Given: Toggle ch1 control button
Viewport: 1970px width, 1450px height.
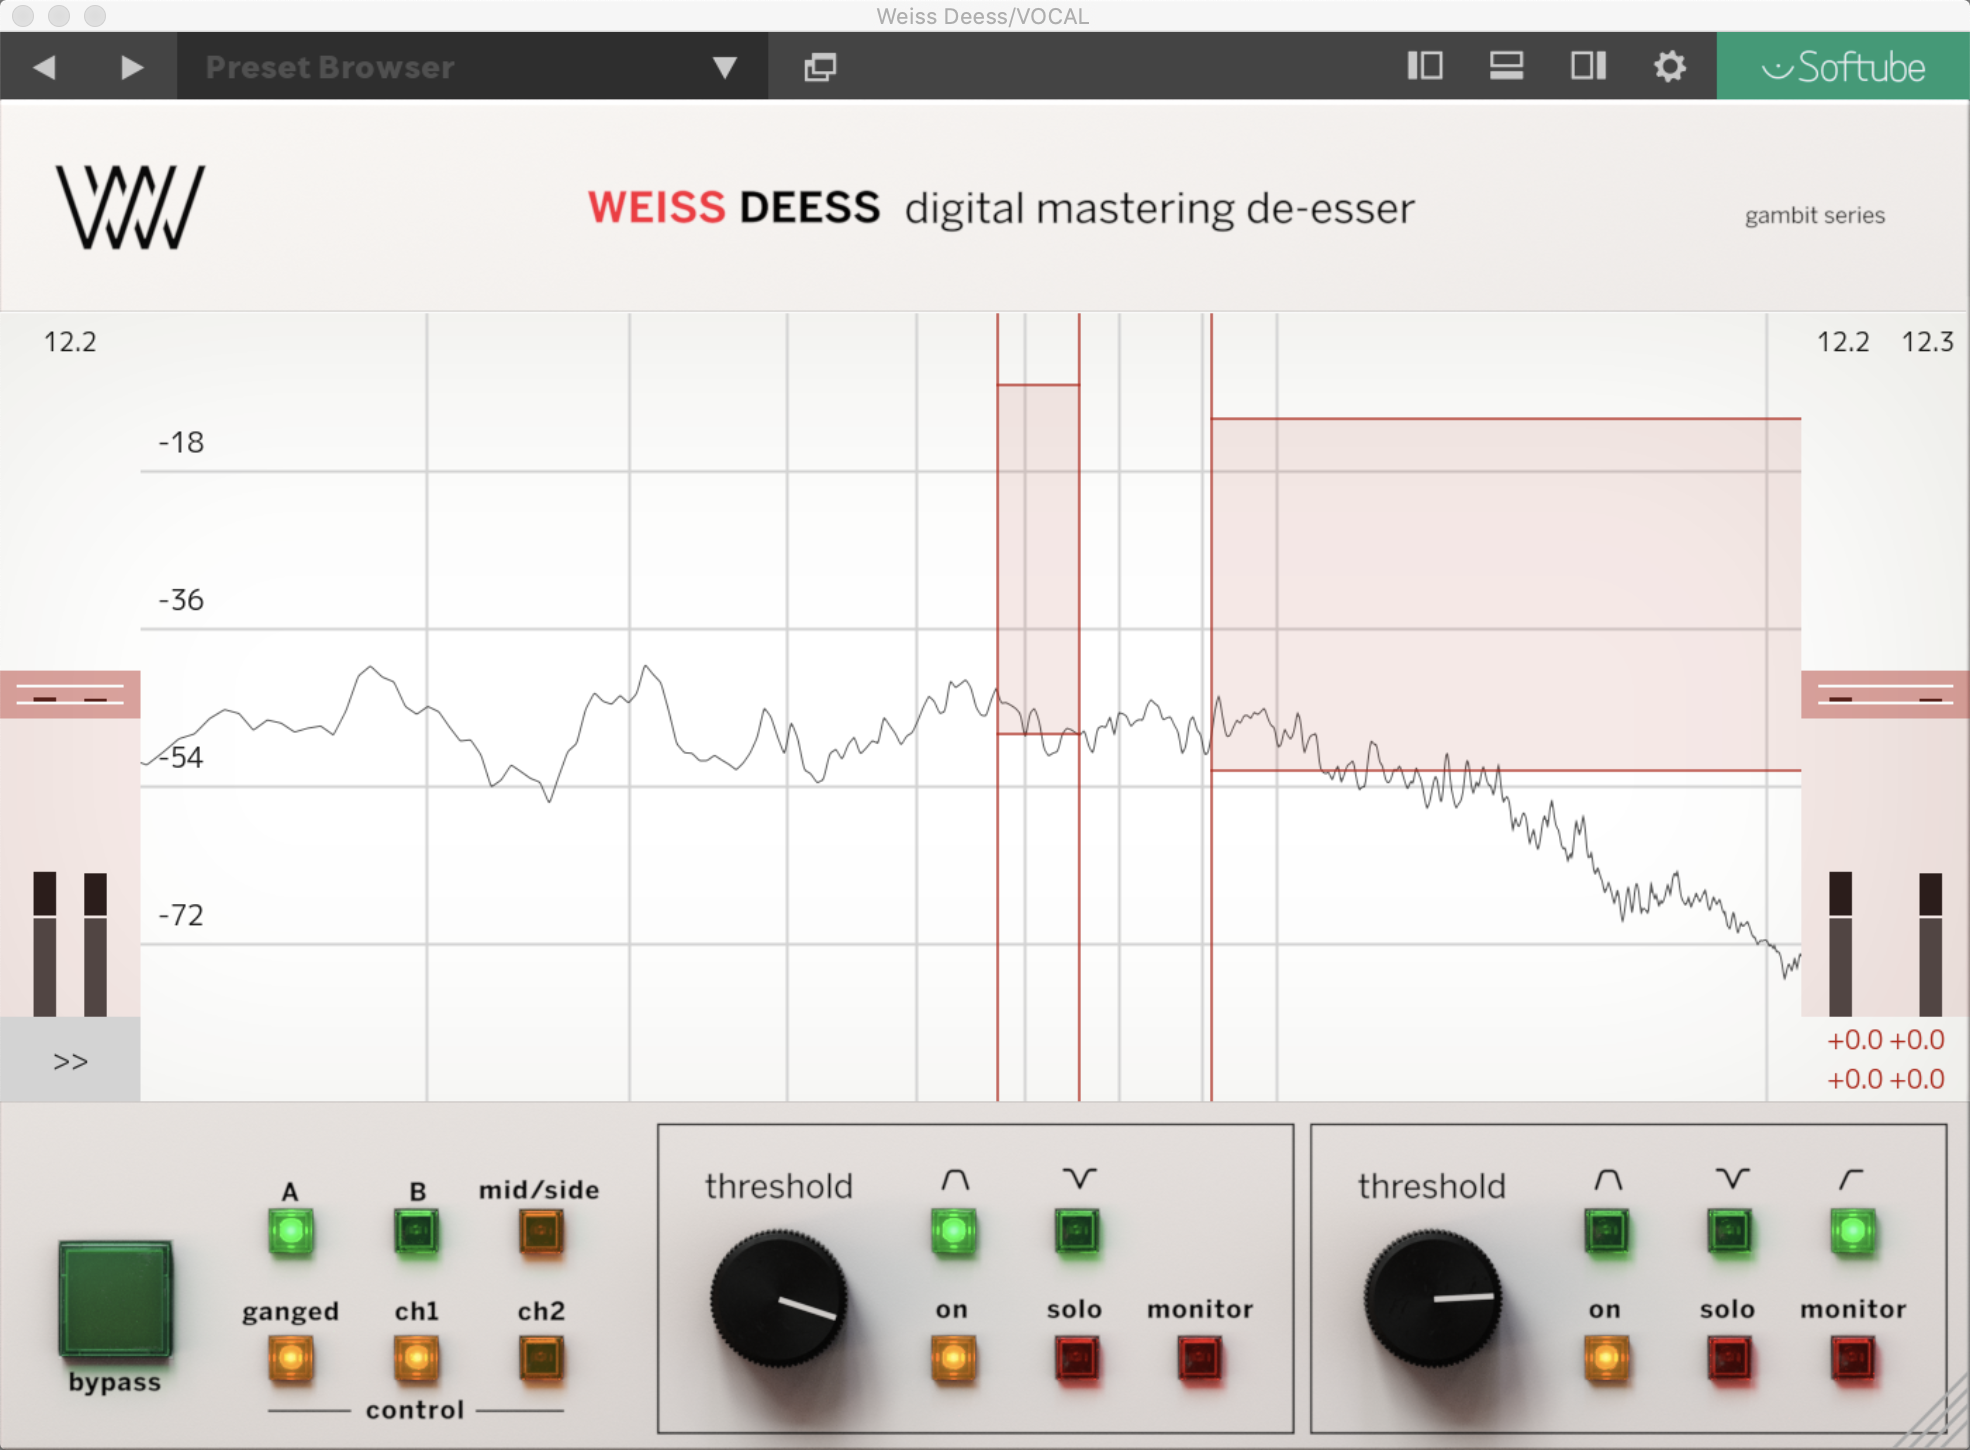Looking at the screenshot, I should [x=417, y=1358].
